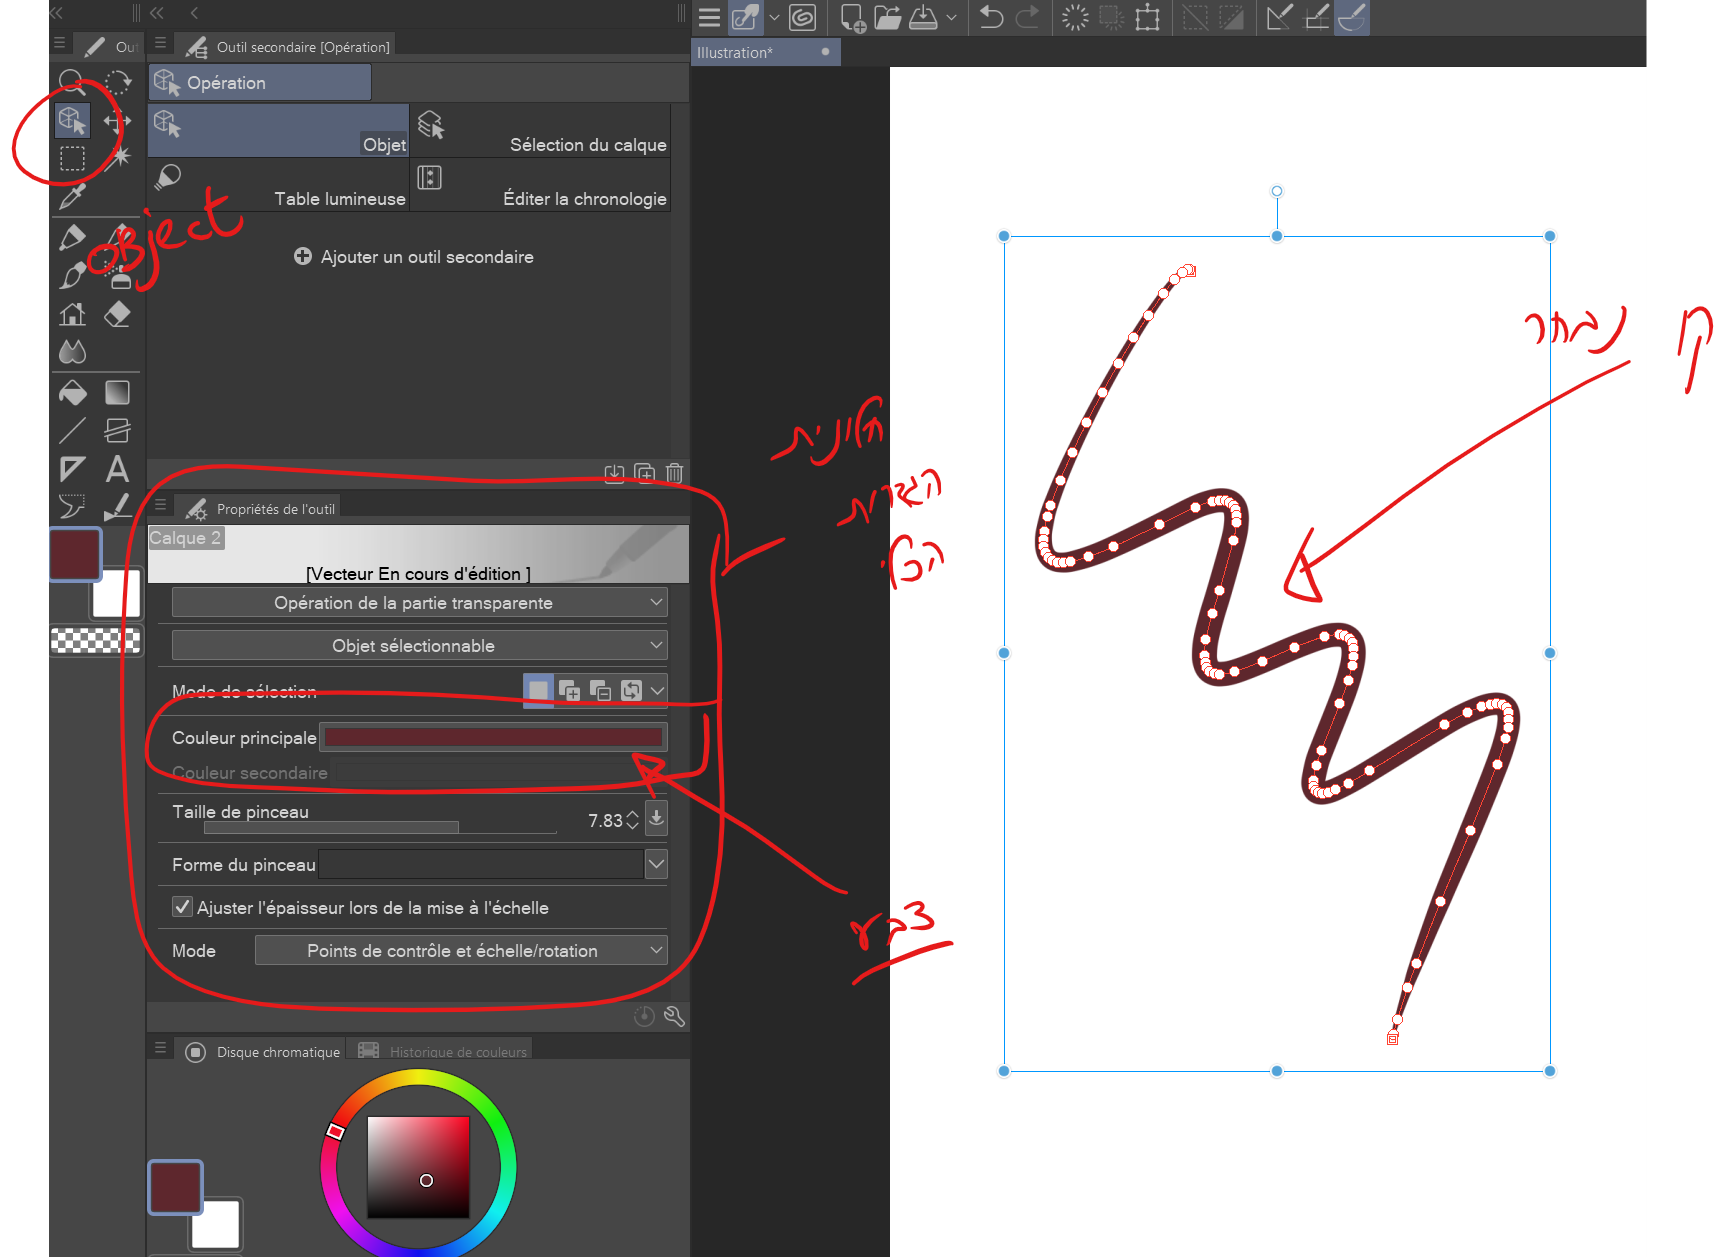Screen dimensions: 1715x1257
Task: Select the Rotate view tool
Action: (118, 82)
